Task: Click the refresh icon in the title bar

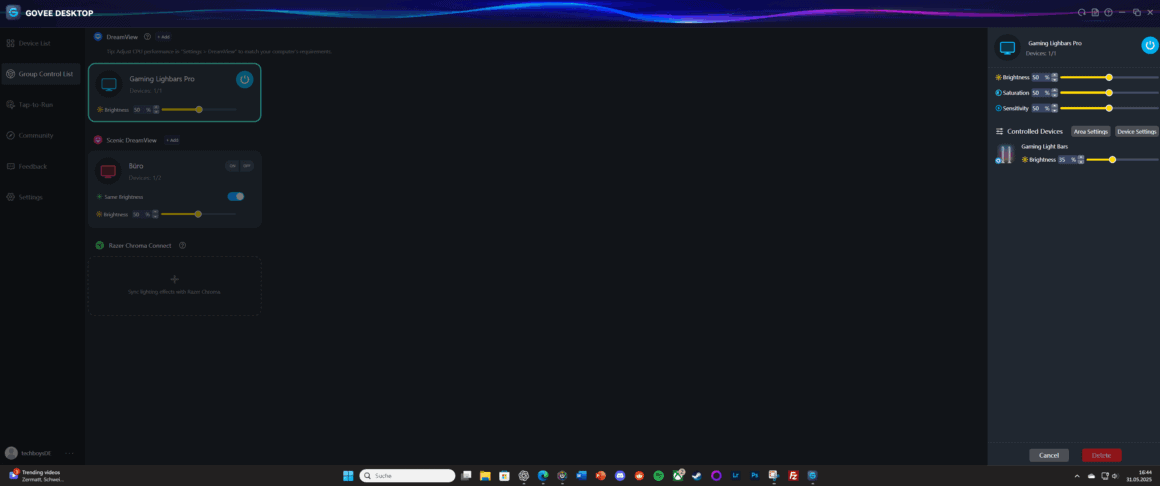Action: click(1082, 13)
